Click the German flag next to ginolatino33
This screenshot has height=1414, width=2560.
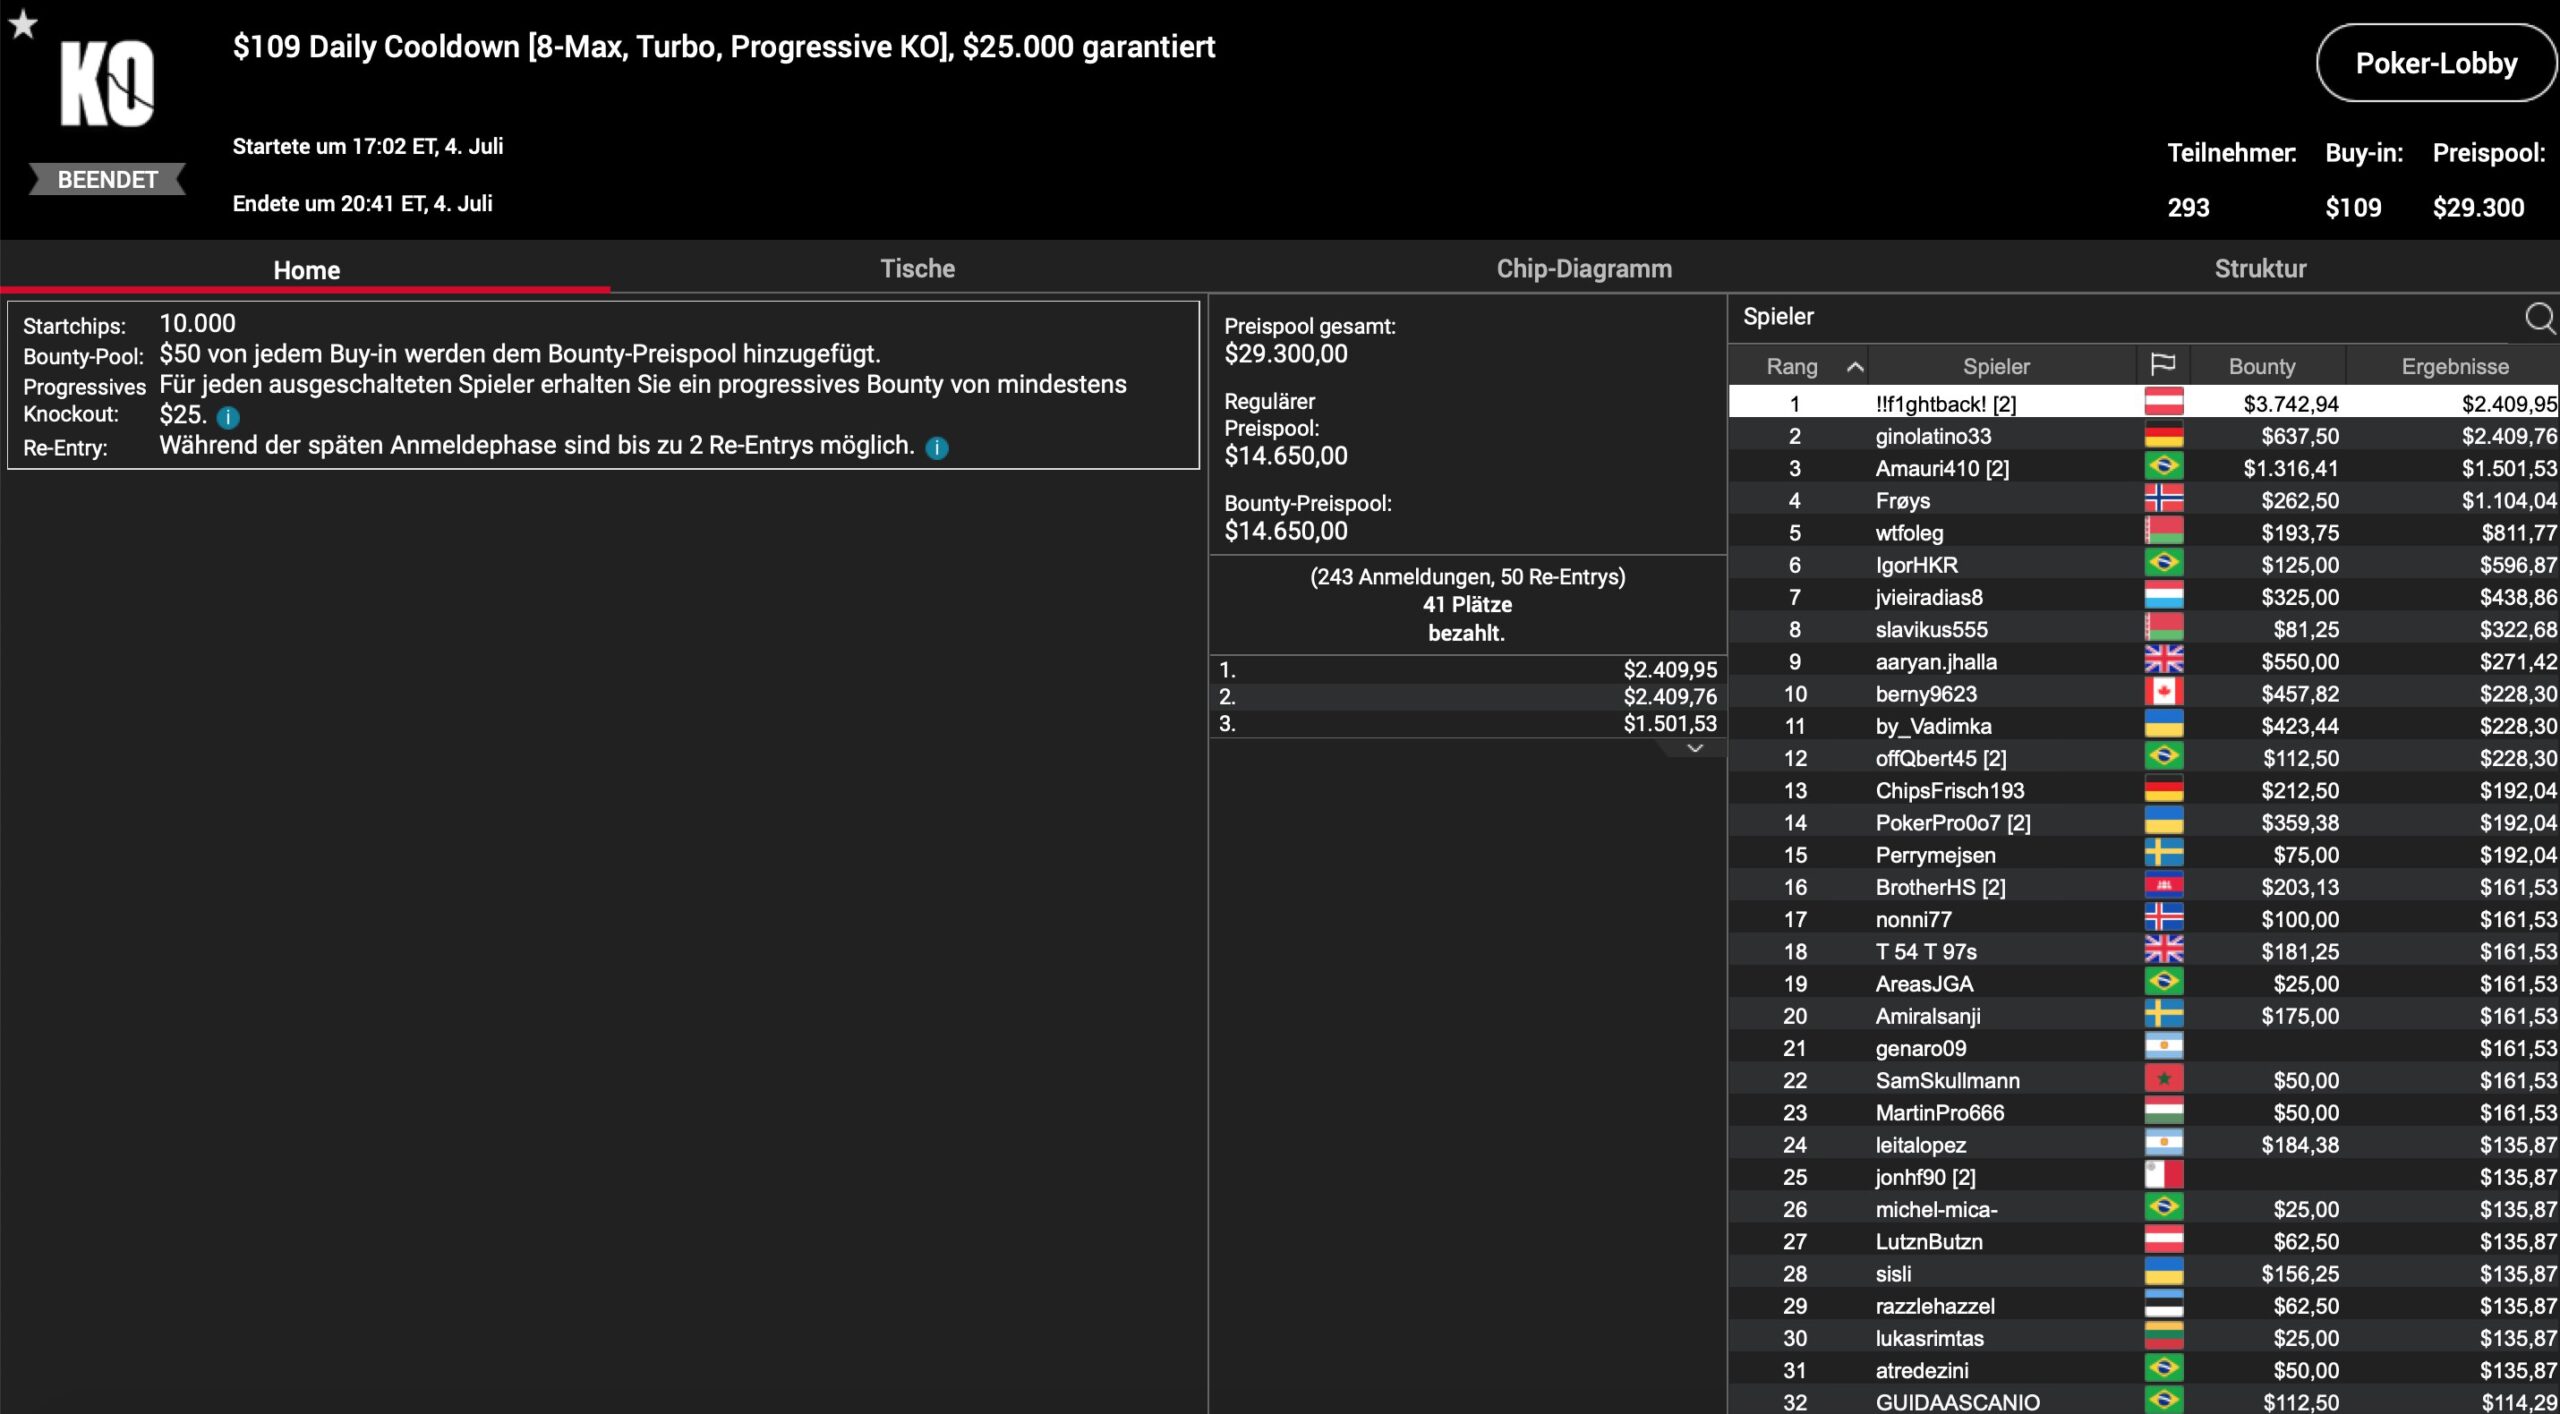click(2163, 436)
